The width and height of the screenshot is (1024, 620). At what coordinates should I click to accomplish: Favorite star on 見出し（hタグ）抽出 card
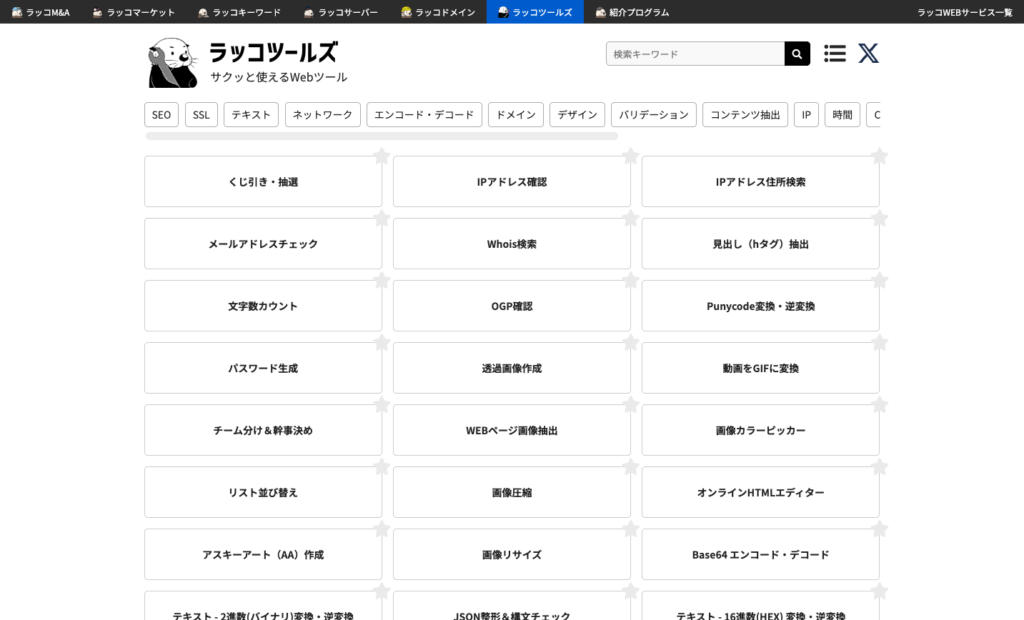[879, 218]
